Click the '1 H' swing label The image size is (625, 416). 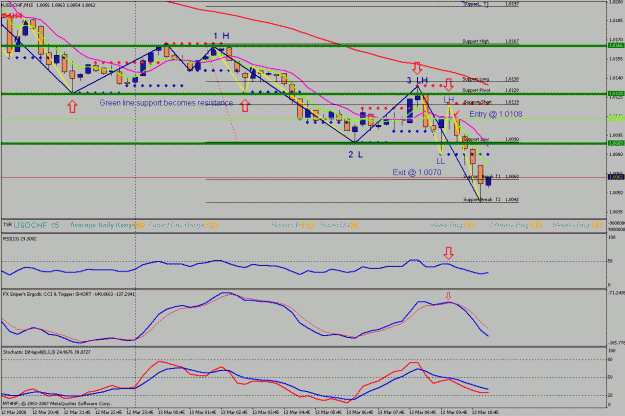[221, 36]
